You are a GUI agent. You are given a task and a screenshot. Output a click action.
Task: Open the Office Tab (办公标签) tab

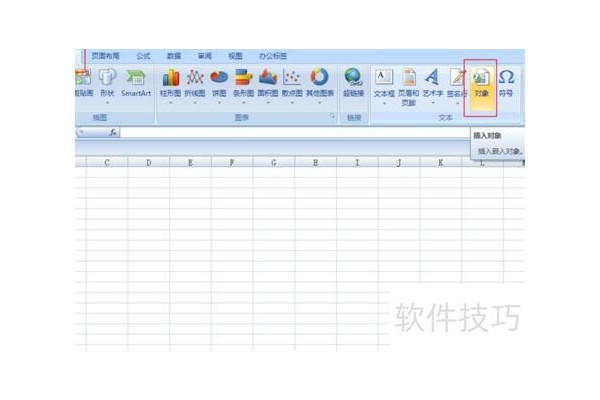pyautogui.click(x=273, y=56)
